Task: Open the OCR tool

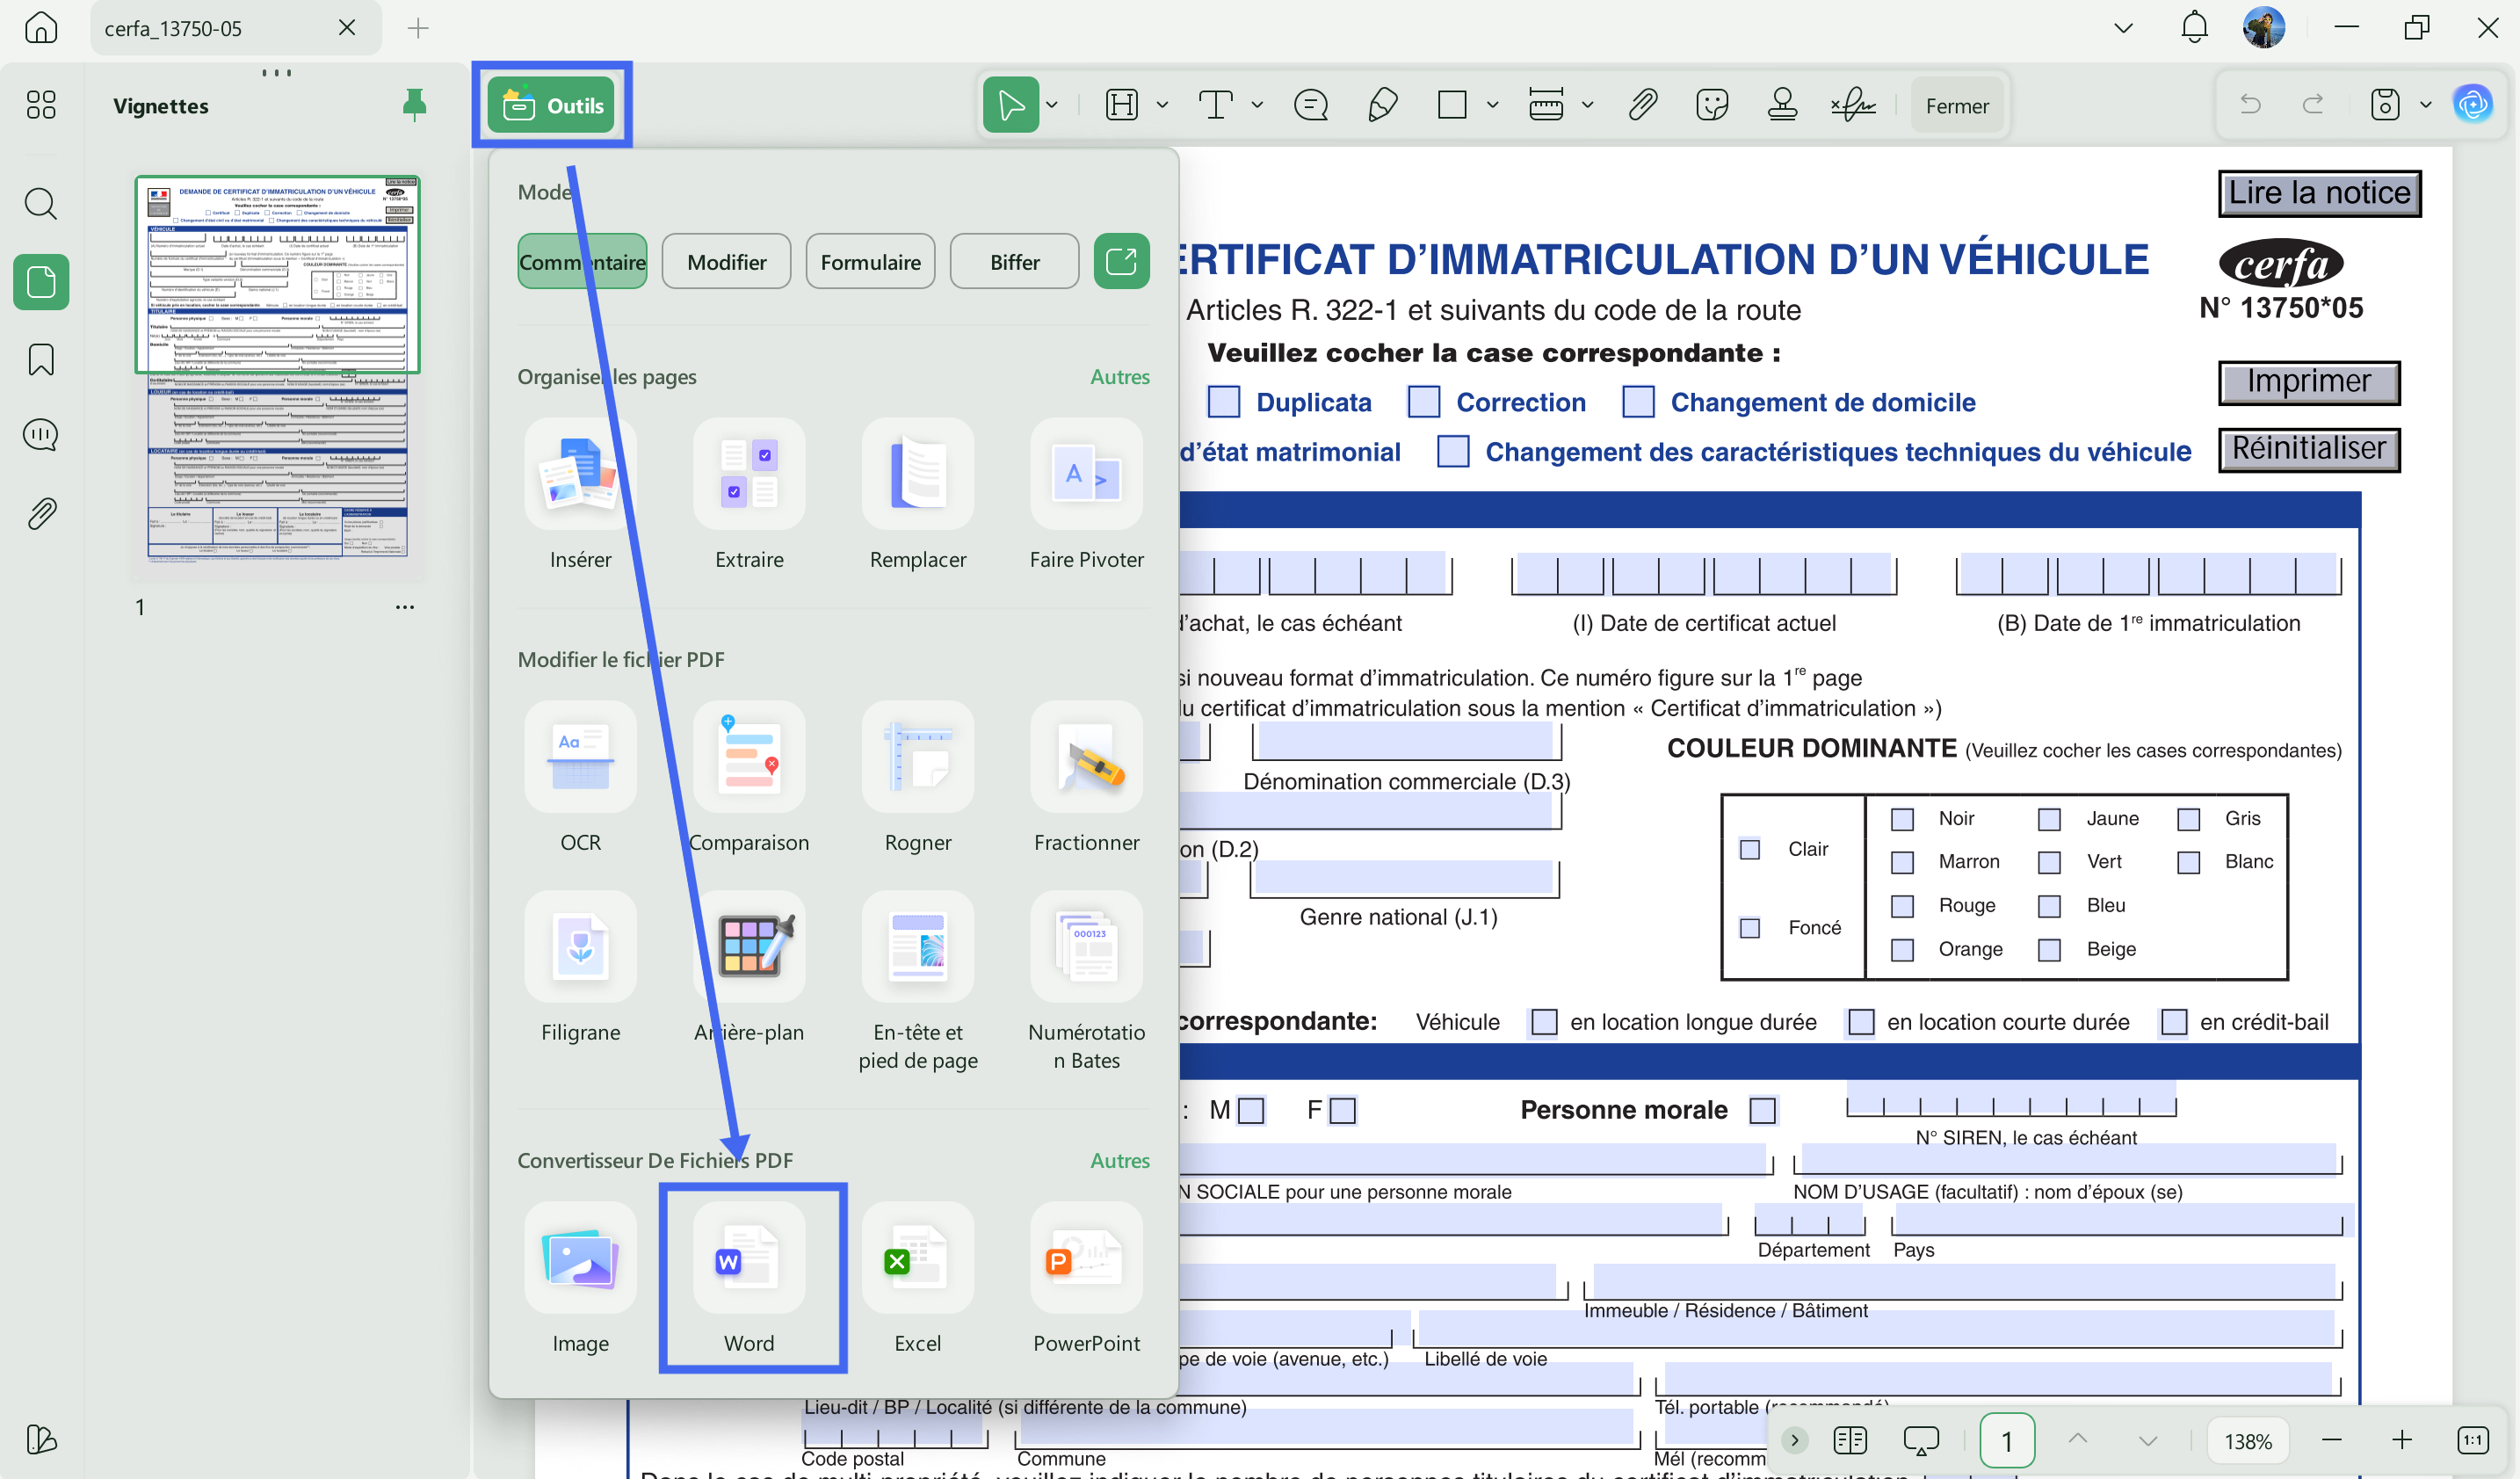Action: tap(580, 757)
